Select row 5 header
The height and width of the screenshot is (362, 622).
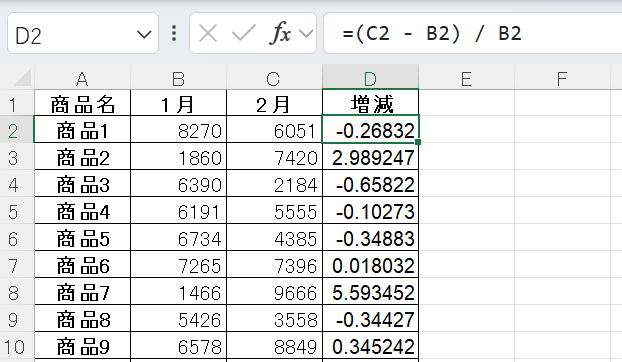pos(17,211)
